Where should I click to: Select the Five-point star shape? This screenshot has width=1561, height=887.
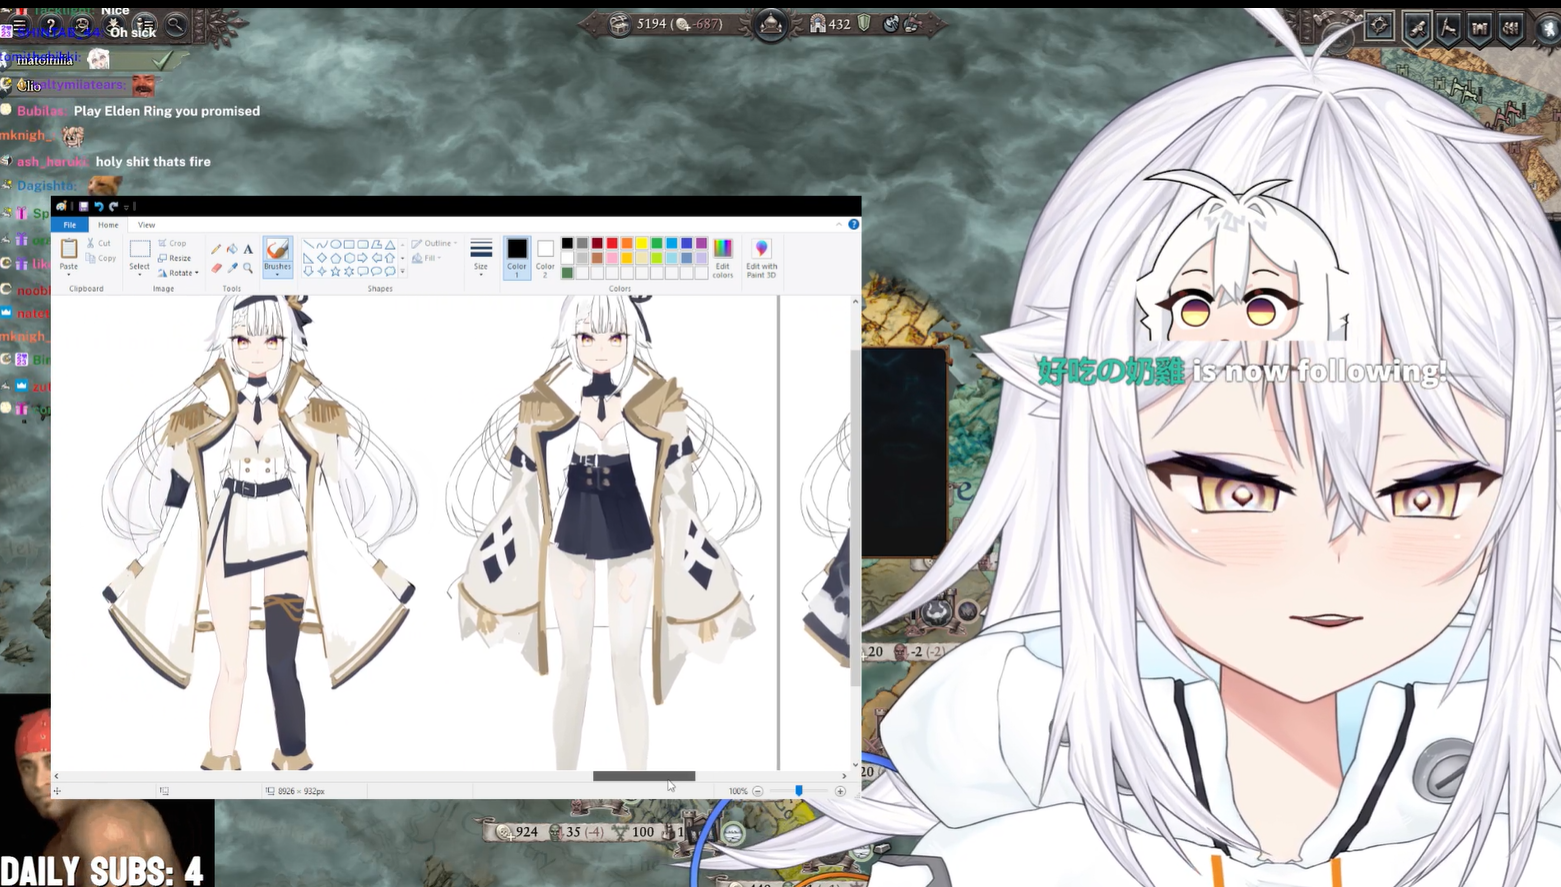(336, 272)
